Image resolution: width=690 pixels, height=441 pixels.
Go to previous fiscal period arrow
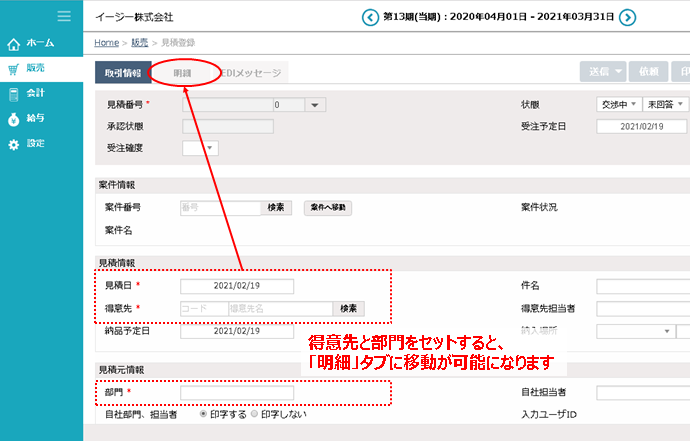pos(370,17)
